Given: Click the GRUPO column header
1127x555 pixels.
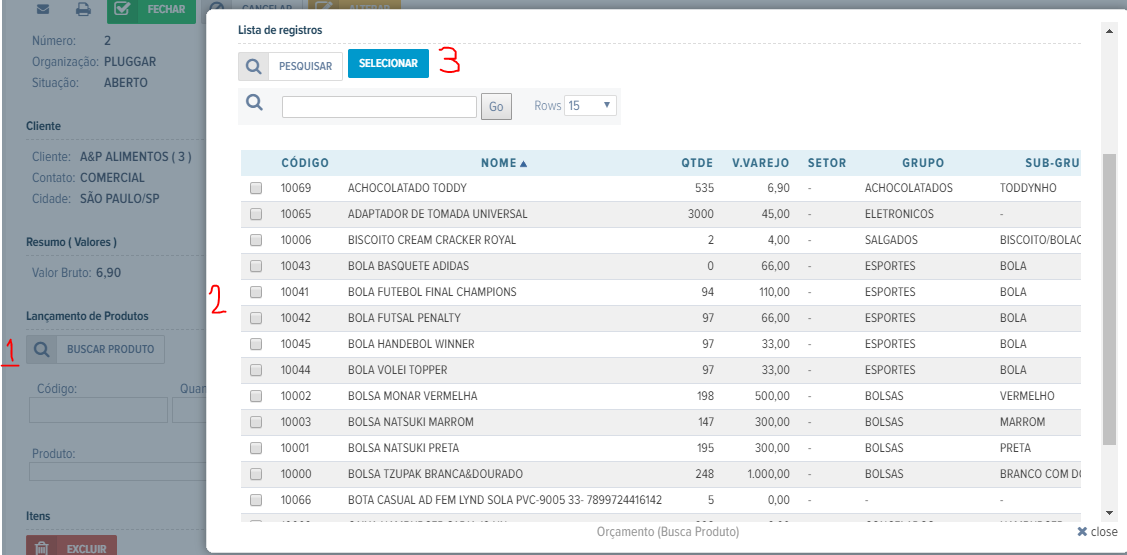Looking at the screenshot, I should click(x=923, y=163).
